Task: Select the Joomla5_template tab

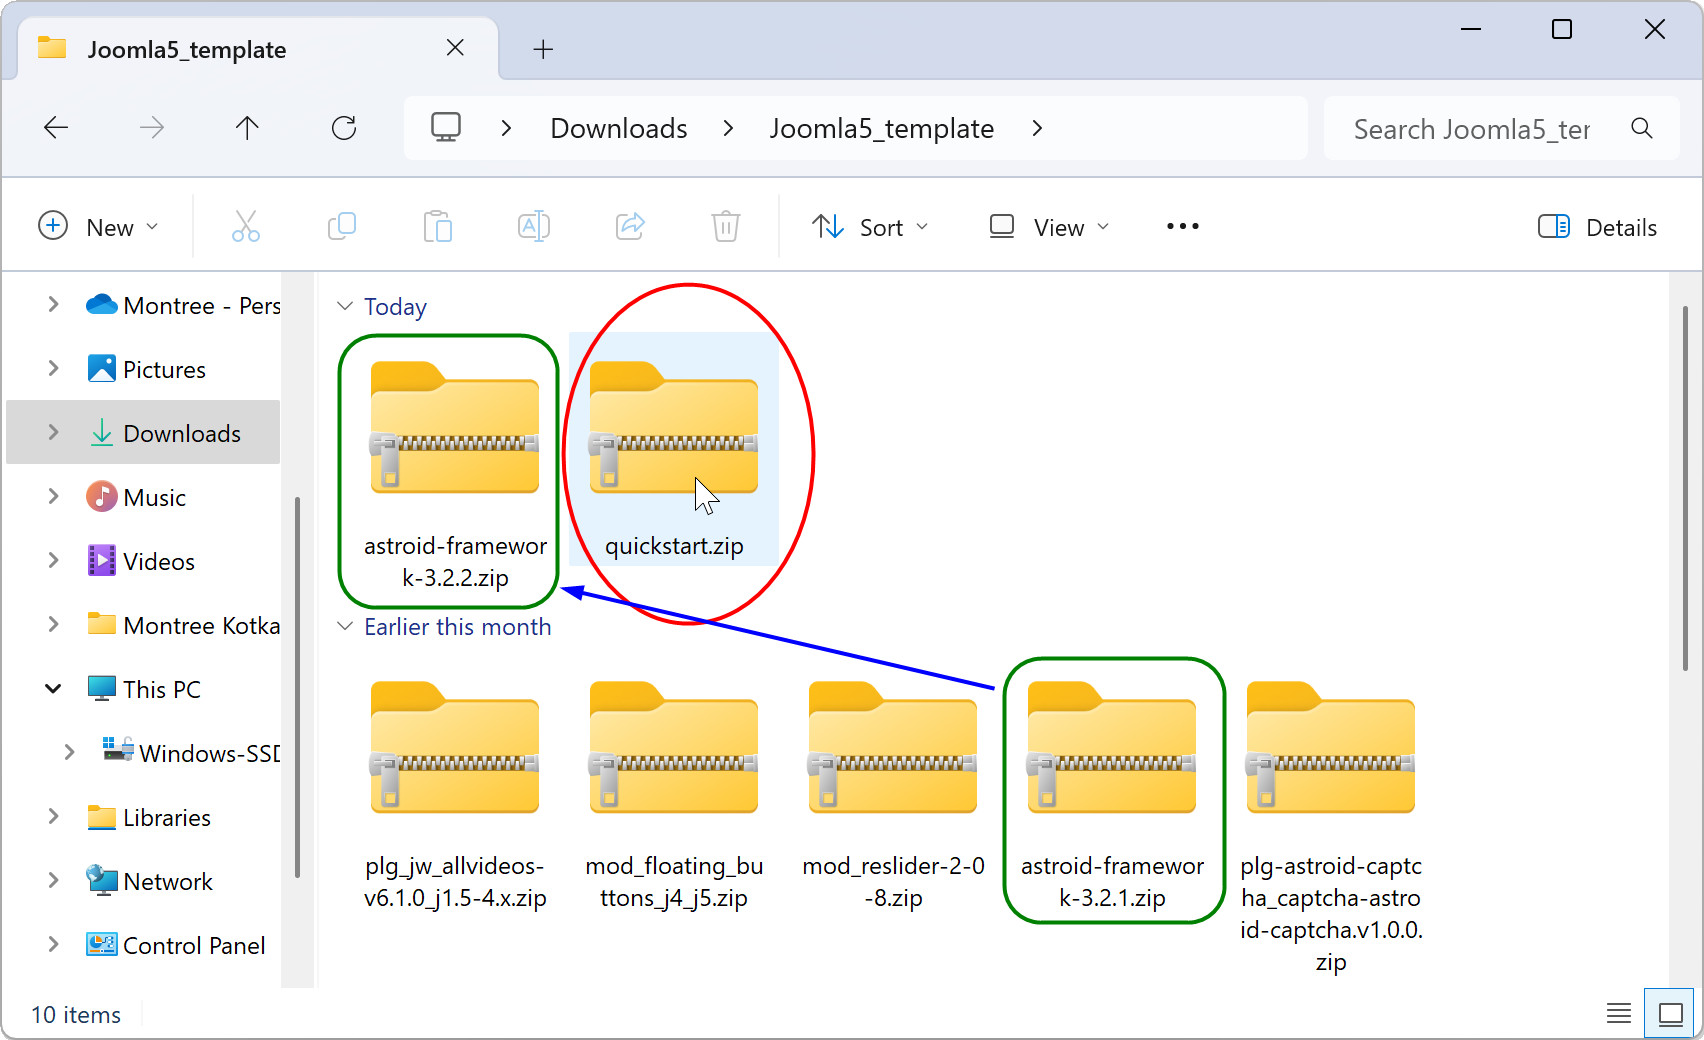Action: coord(186,48)
